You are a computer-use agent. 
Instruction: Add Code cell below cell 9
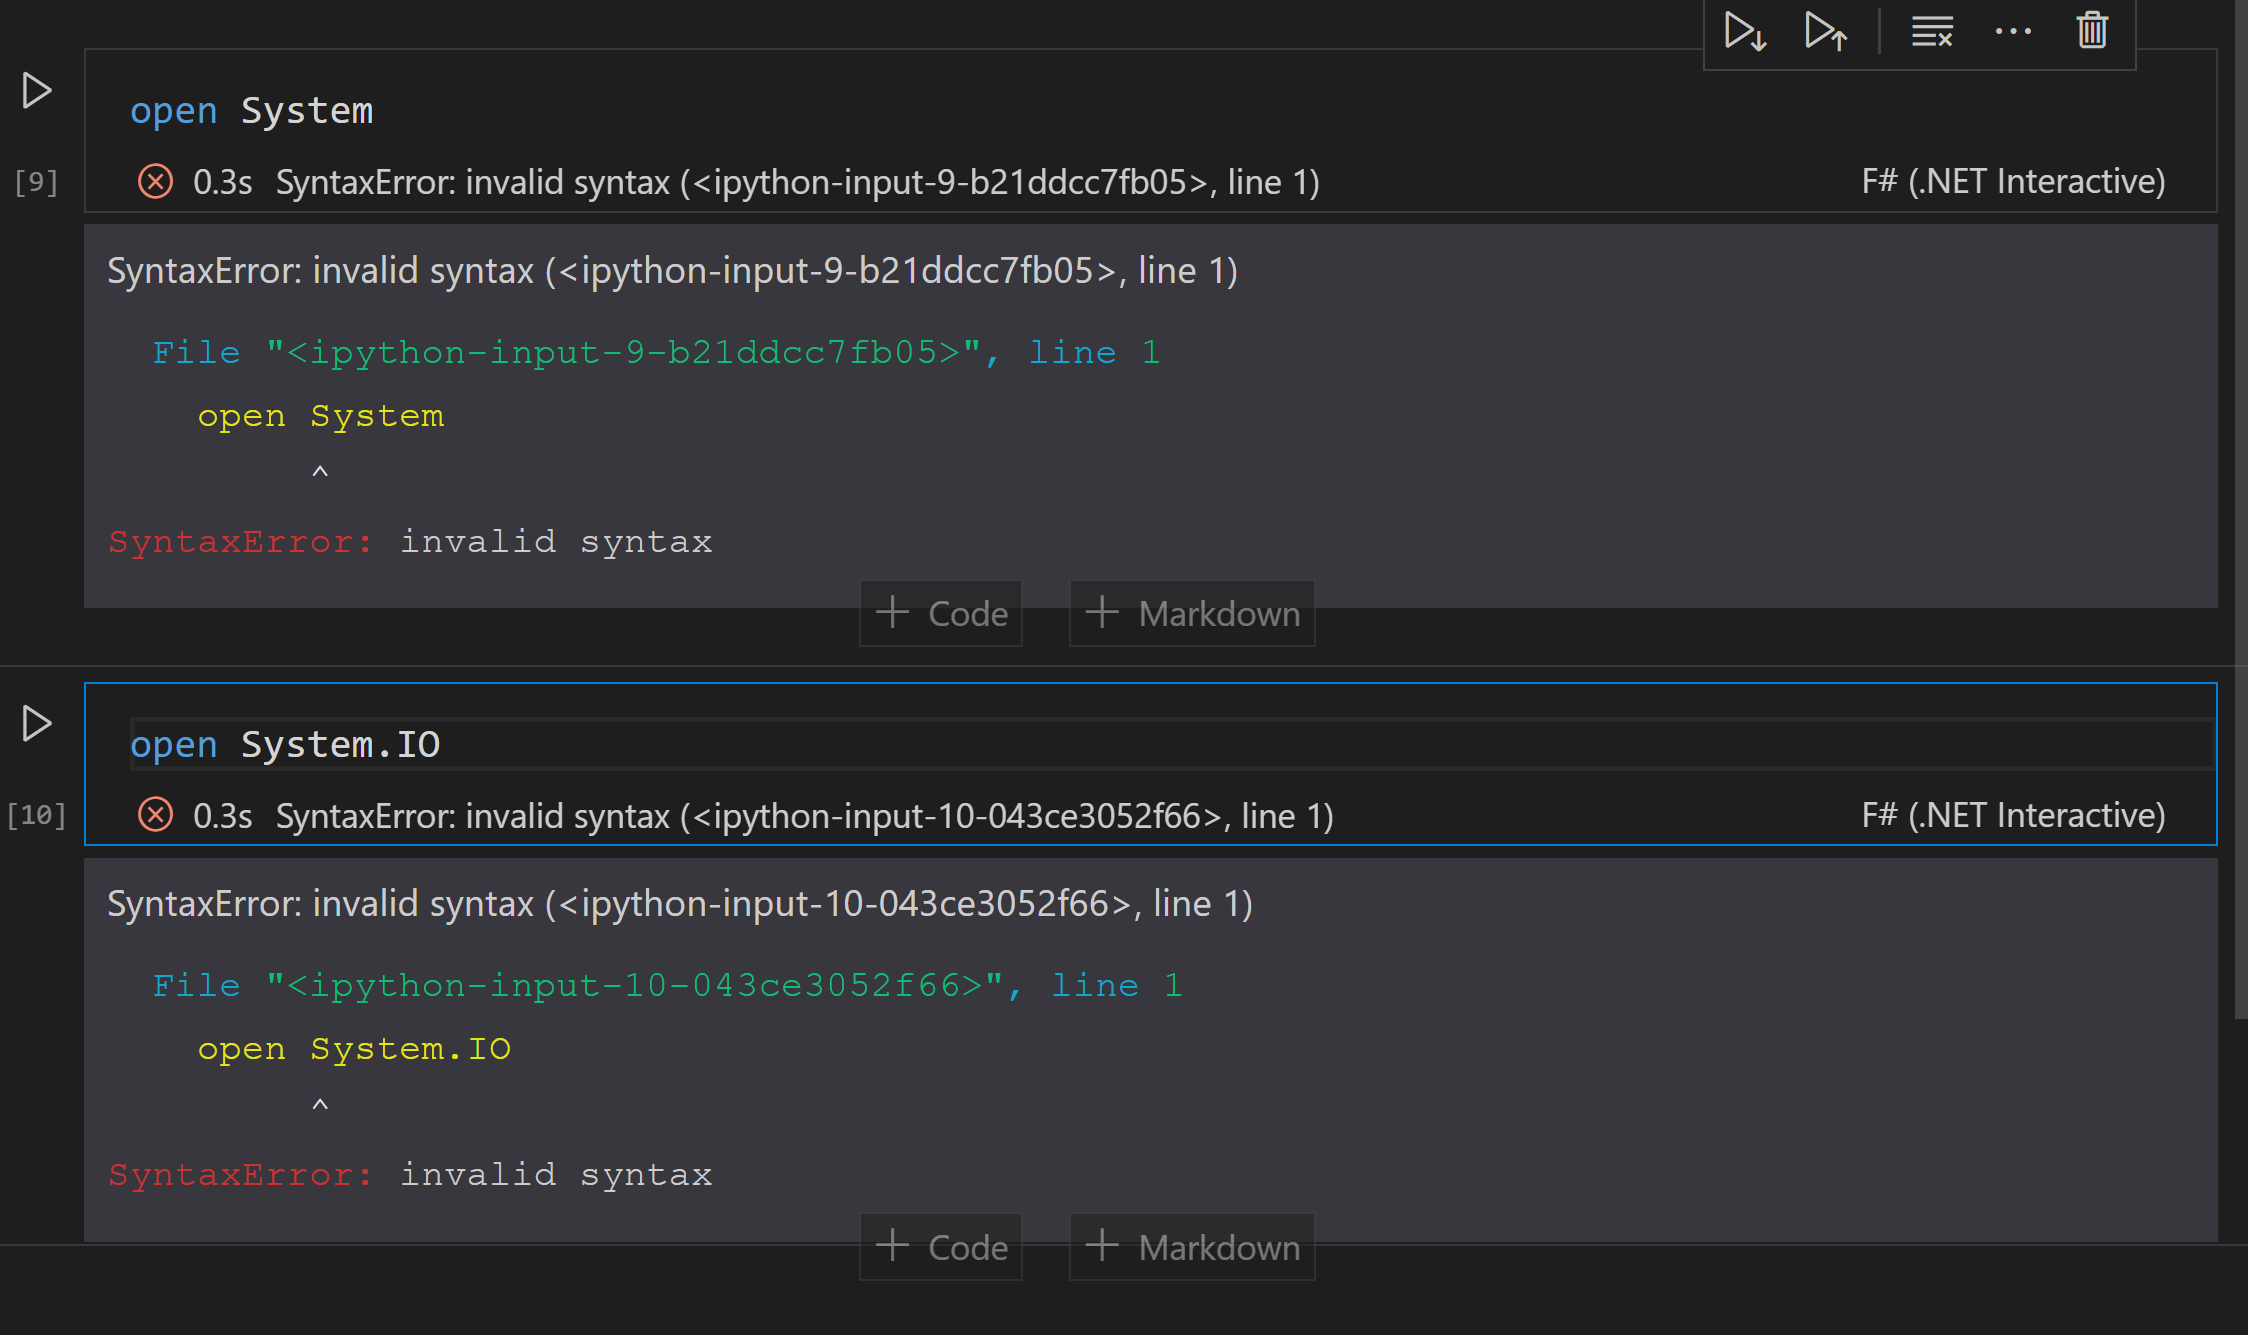point(941,613)
